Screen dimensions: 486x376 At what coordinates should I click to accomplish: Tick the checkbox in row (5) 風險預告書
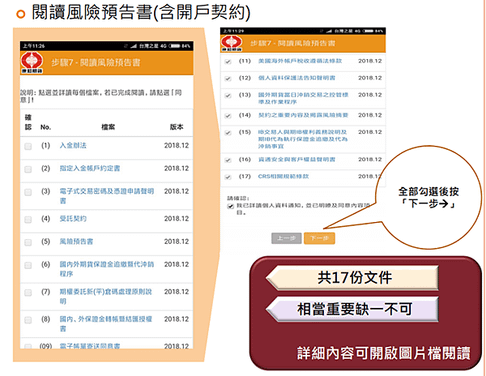(x=28, y=242)
